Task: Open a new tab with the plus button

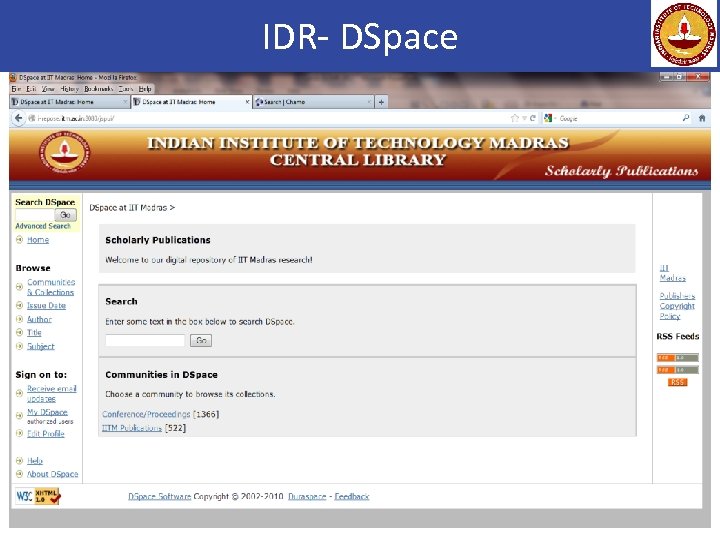Action: click(x=381, y=102)
